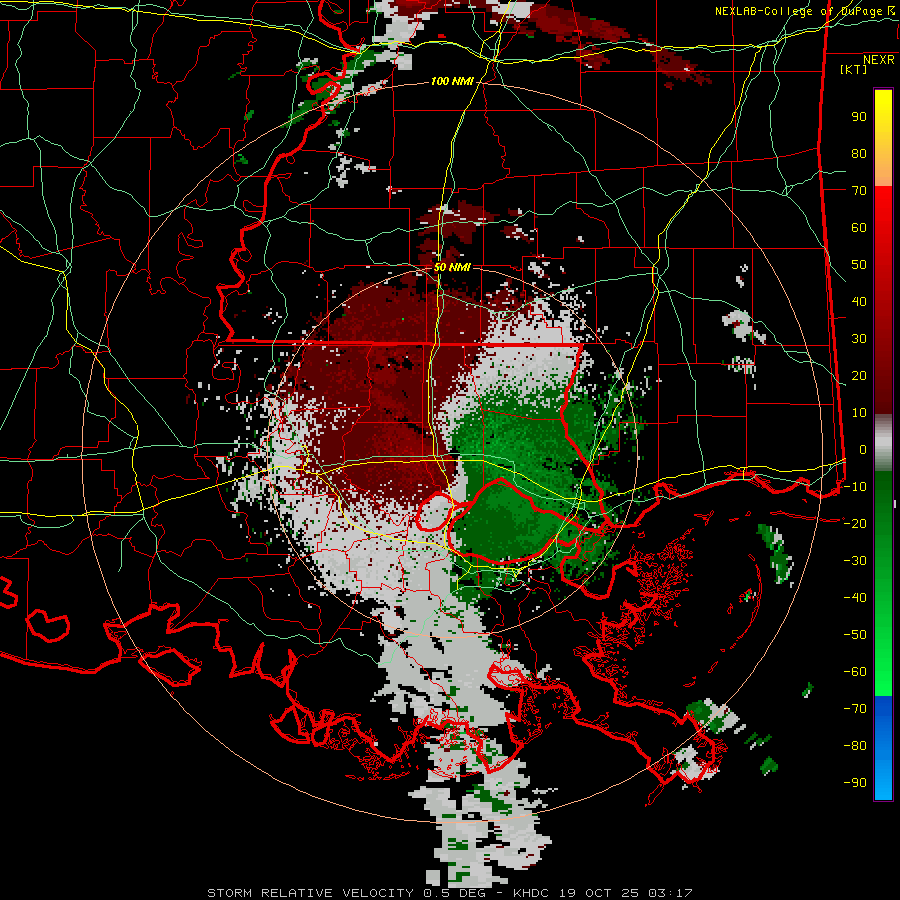
Task: Click the -90 value on the velocity scale
Action: pyautogui.click(x=855, y=783)
